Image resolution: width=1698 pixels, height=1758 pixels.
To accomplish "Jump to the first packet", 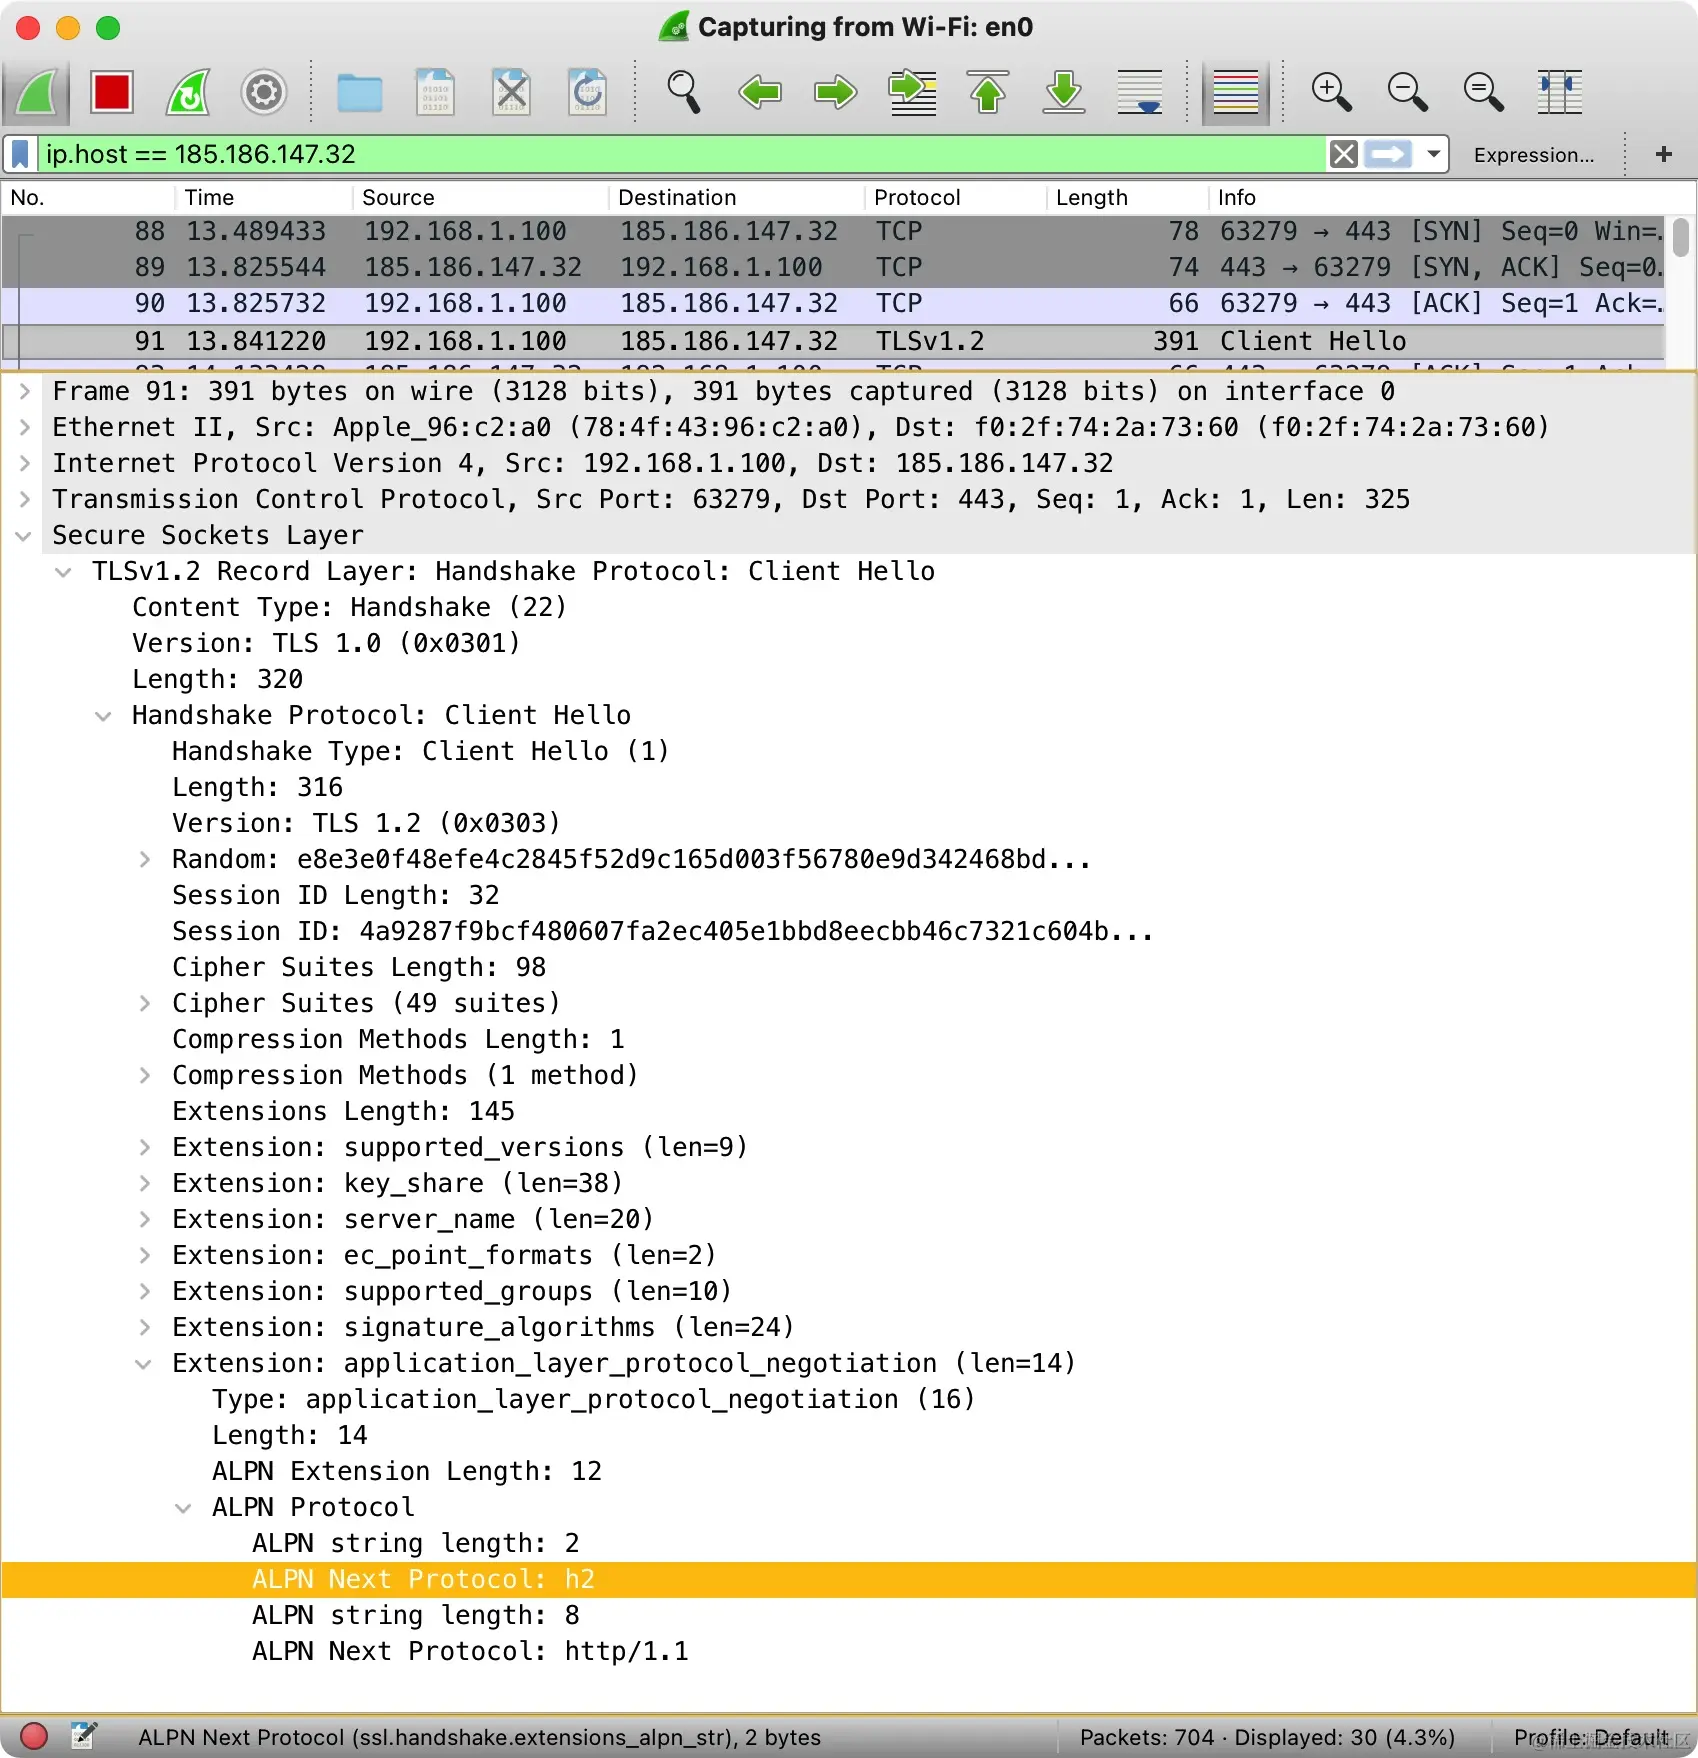I will click(x=988, y=93).
